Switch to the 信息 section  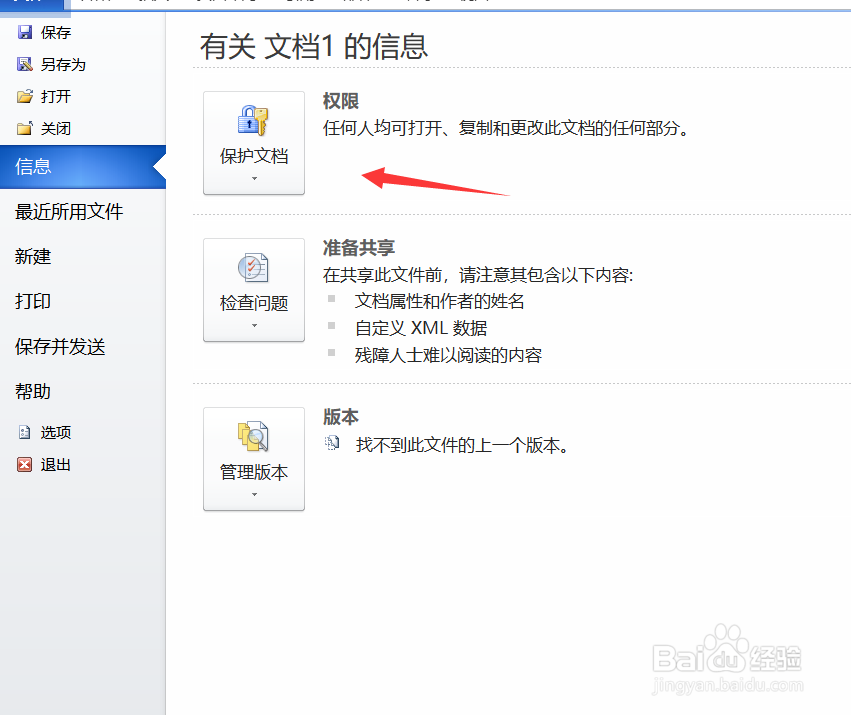(32, 166)
